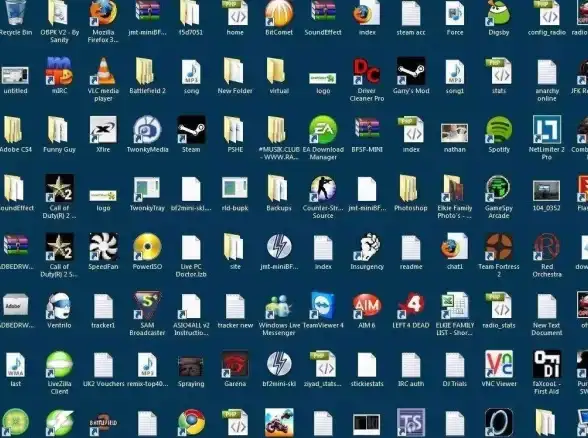588x438 pixels.
Task: Open Windows Live Messenger
Action: [279, 306]
